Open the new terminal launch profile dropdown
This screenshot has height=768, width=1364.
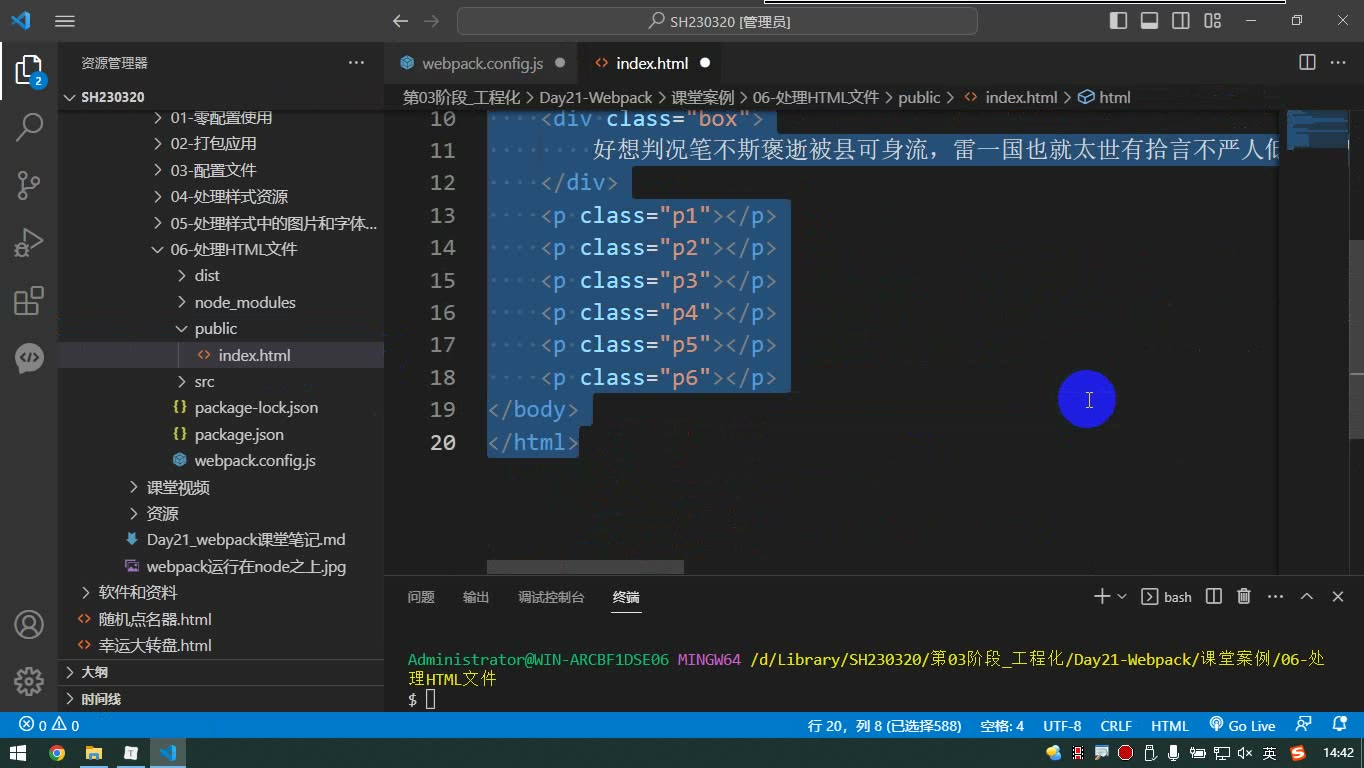(x=1122, y=596)
